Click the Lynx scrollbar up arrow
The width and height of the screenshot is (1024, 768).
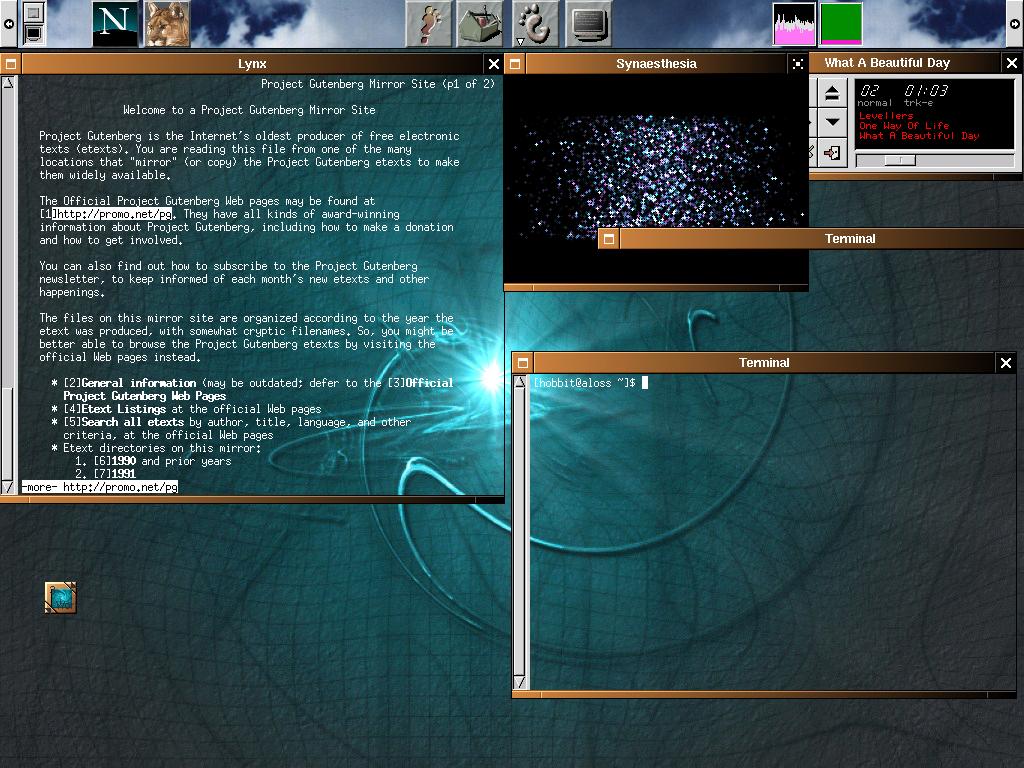point(8,83)
